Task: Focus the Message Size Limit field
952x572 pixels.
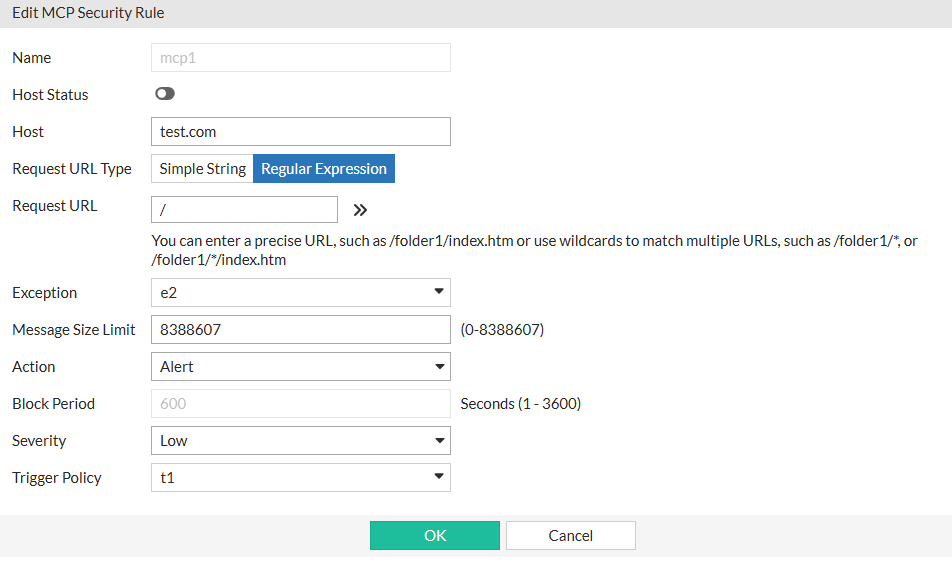Action: click(x=300, y=330)
